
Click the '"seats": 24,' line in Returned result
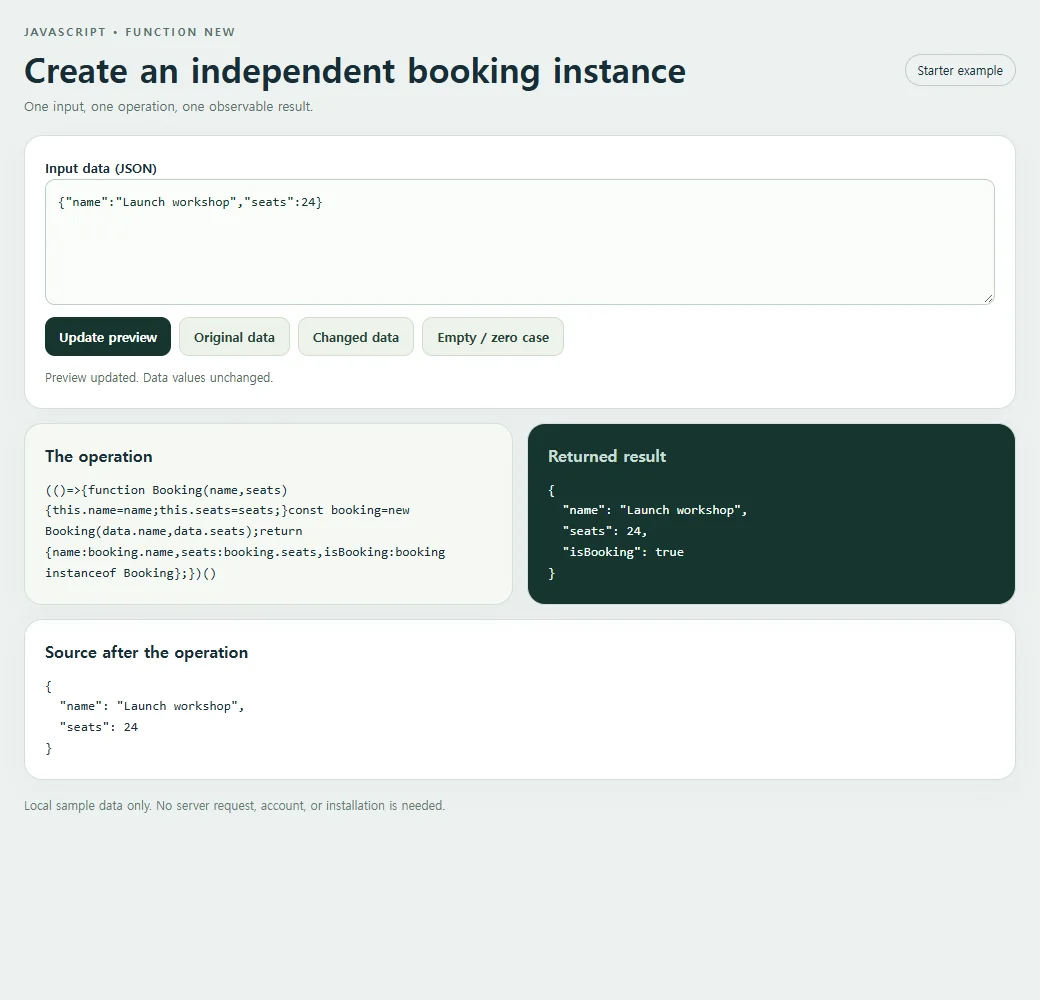click(x=604, y=531)
